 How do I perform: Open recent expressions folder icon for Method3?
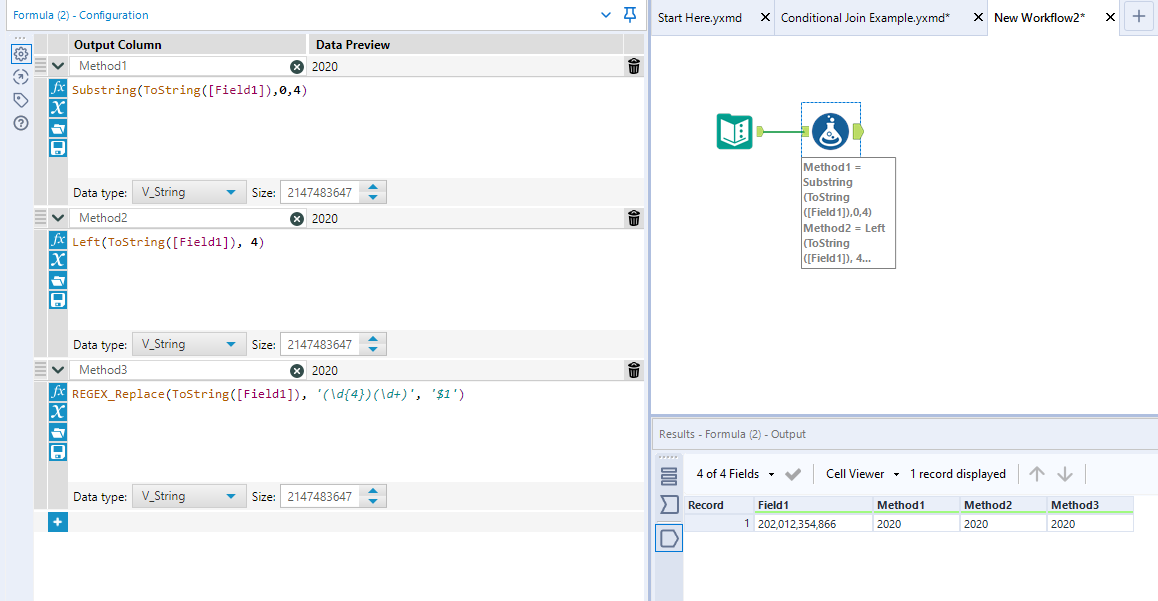[x=58, y=432]
